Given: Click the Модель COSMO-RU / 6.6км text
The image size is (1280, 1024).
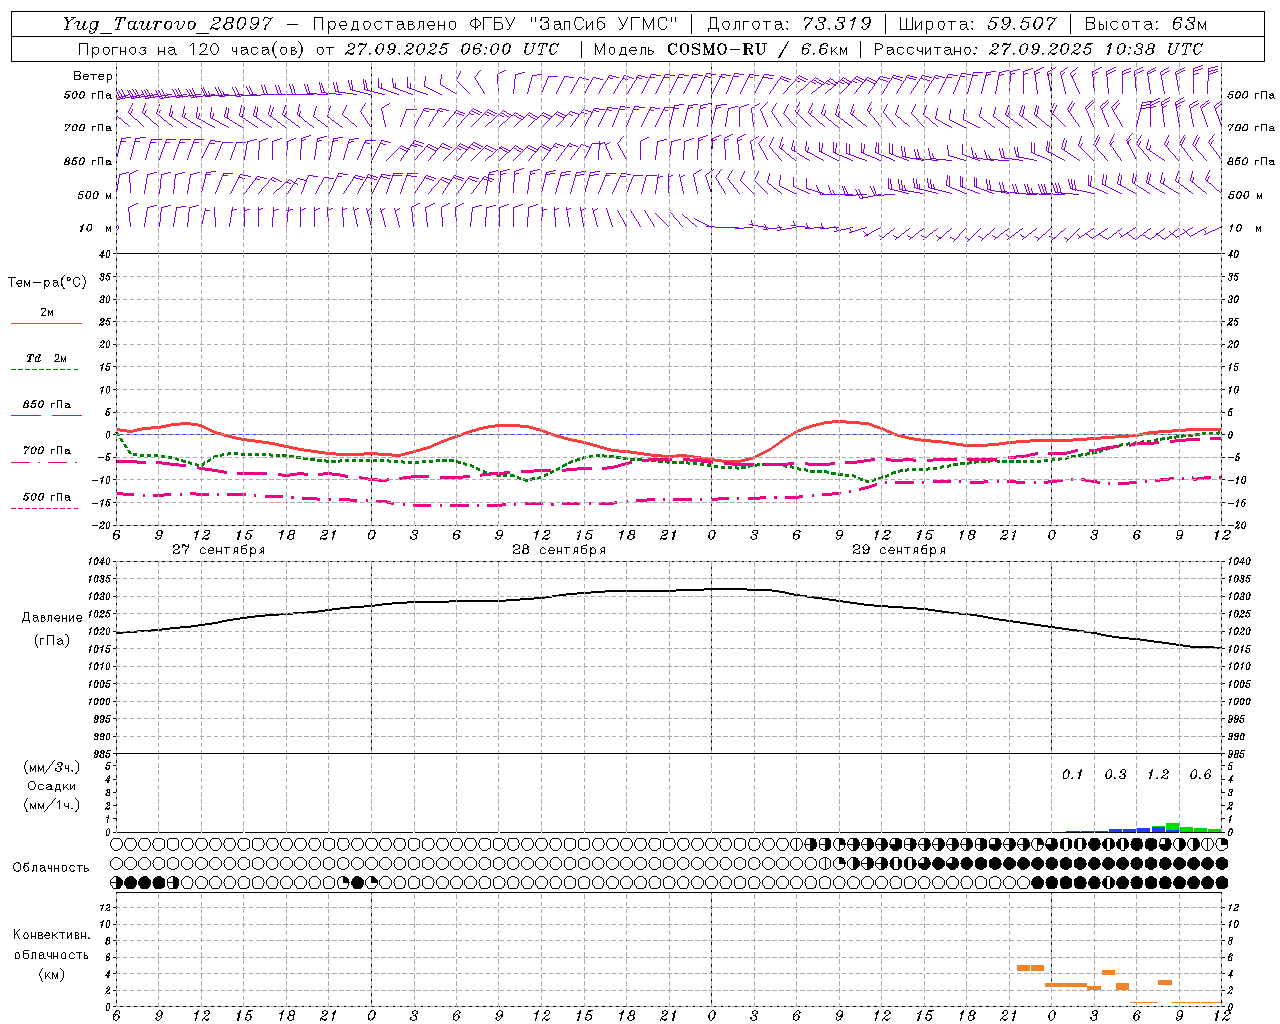Looking at the screenshot, I should click(x=721, y=49).
